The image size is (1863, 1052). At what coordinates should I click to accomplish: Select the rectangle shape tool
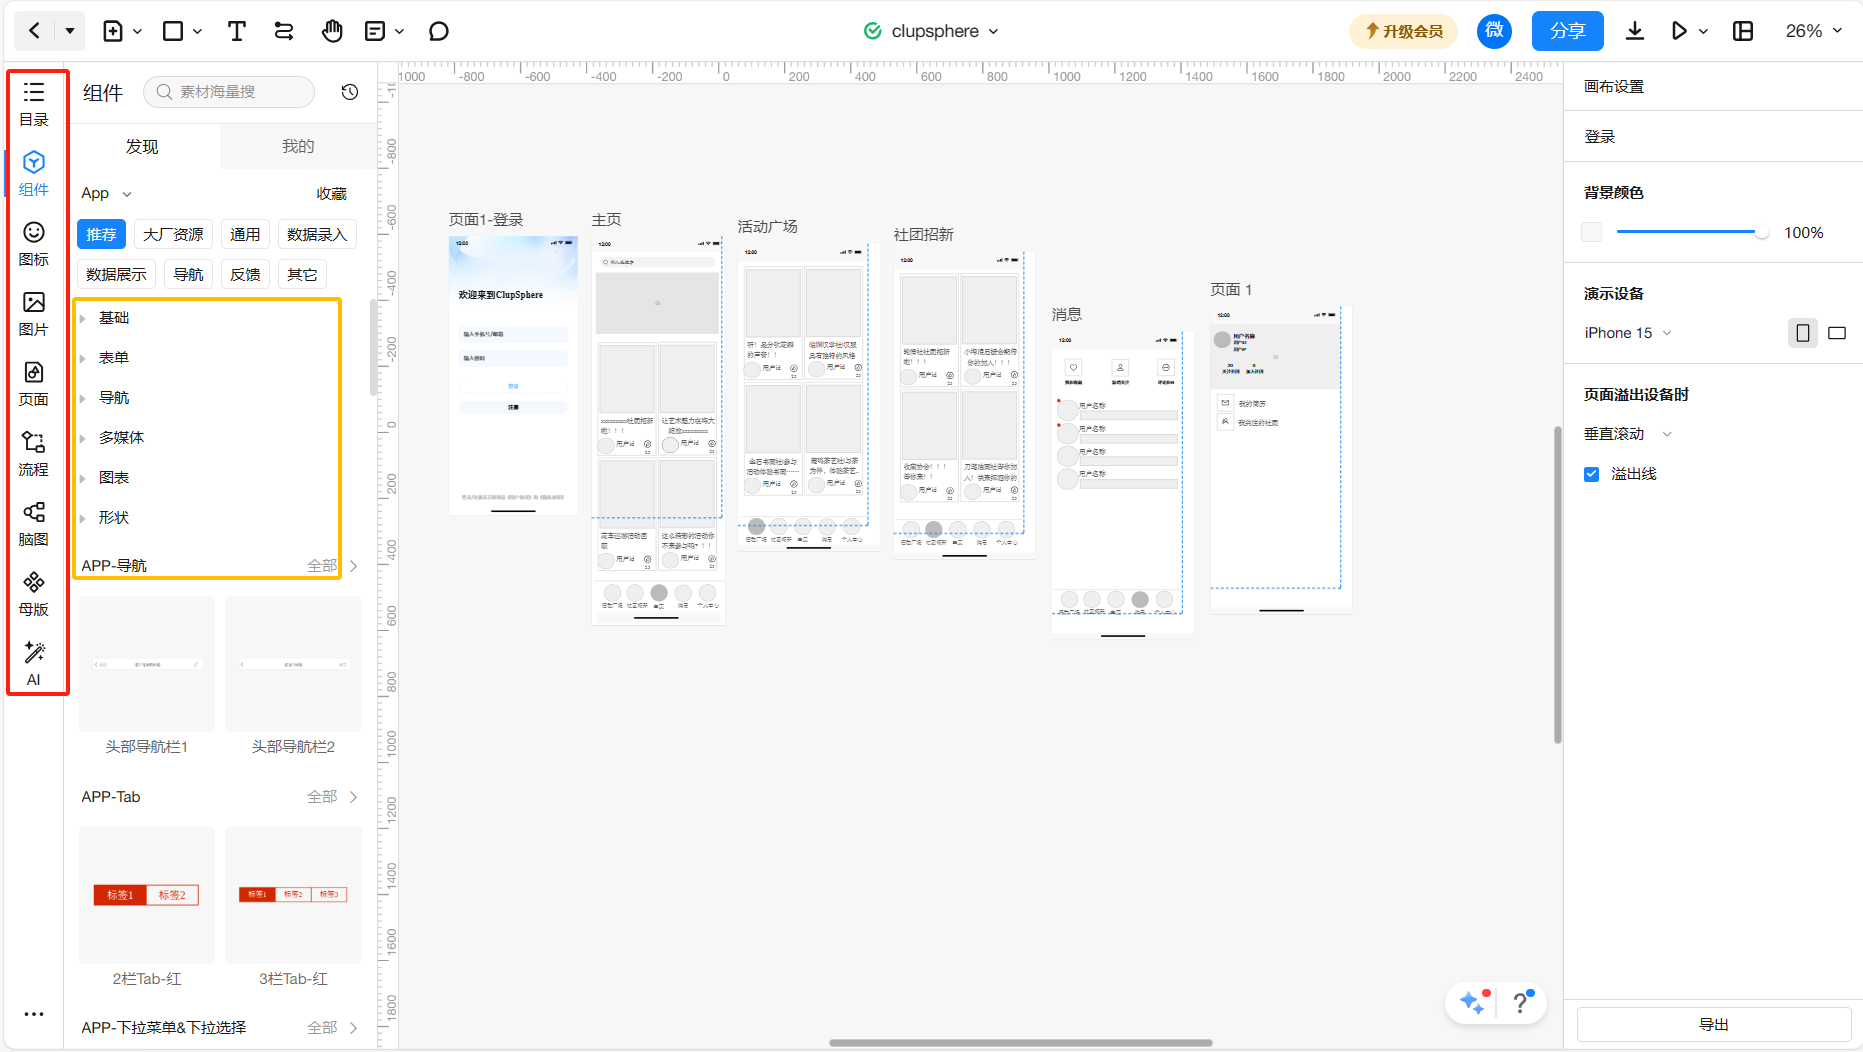(x=173, y=31)
